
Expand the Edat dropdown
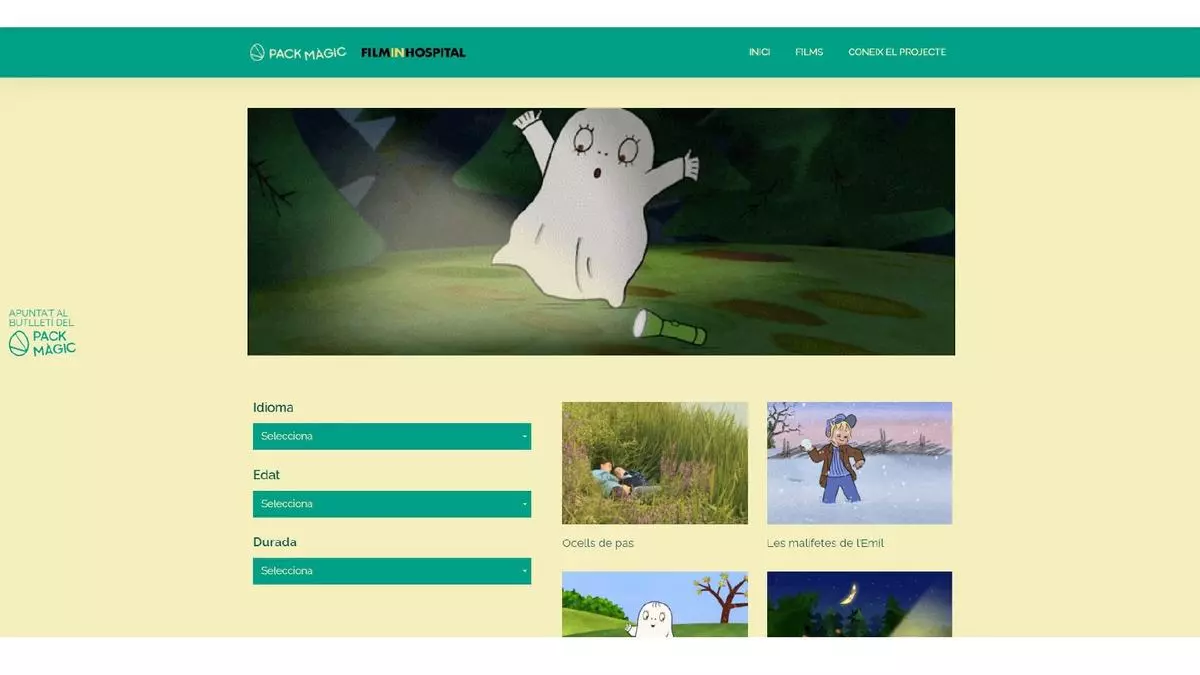point(391,504)
